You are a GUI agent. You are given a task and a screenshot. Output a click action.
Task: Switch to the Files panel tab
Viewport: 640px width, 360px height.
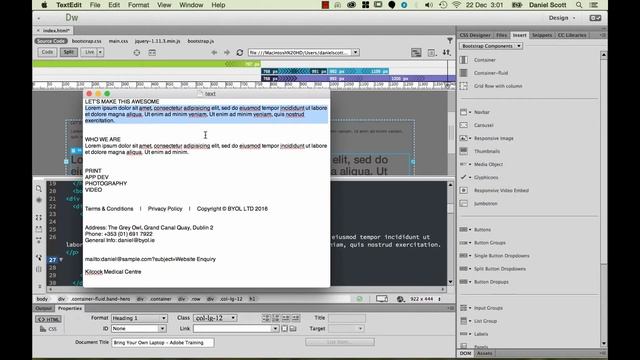(x=501, y=36)
